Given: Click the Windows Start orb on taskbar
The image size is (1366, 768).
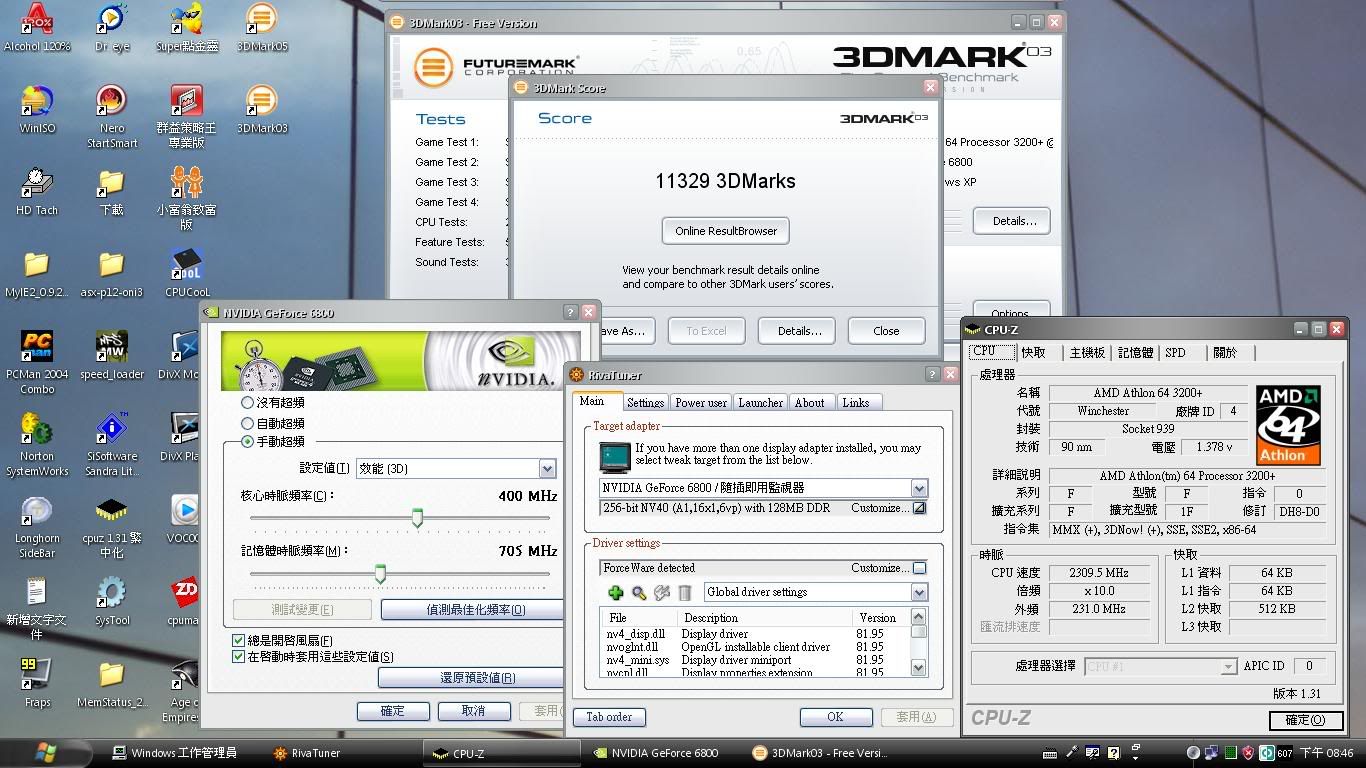Looking at the screenshot, I should [x=46, y=752].
